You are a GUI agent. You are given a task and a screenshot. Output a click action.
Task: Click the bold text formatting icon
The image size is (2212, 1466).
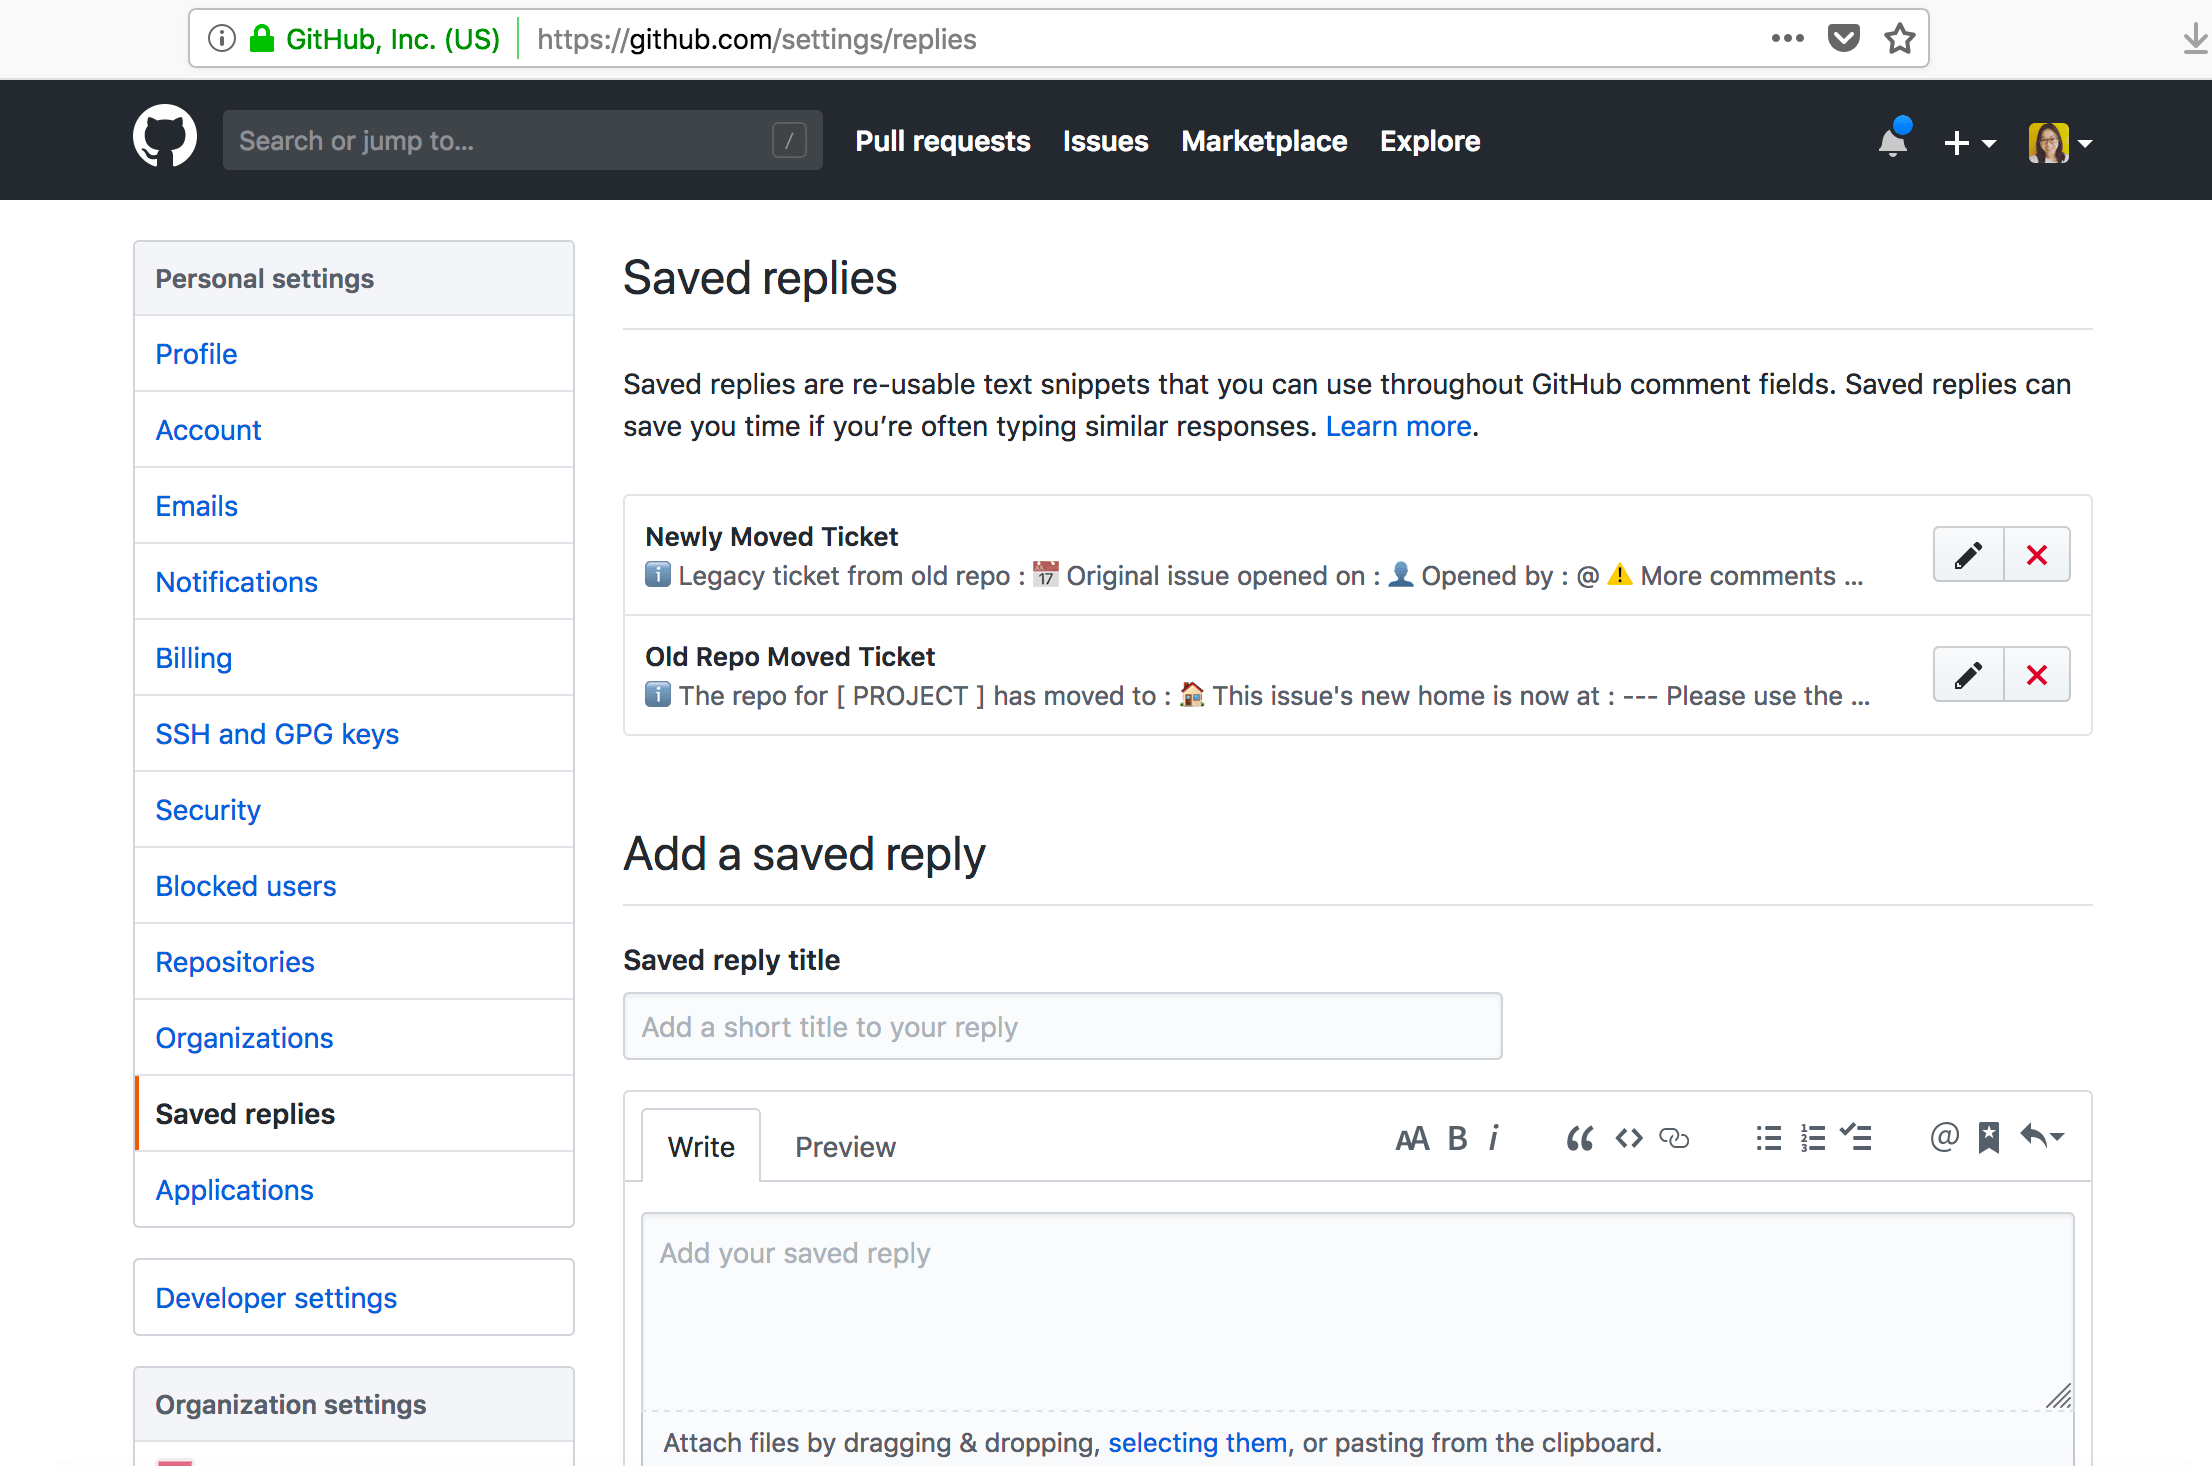[1457, 1138]
